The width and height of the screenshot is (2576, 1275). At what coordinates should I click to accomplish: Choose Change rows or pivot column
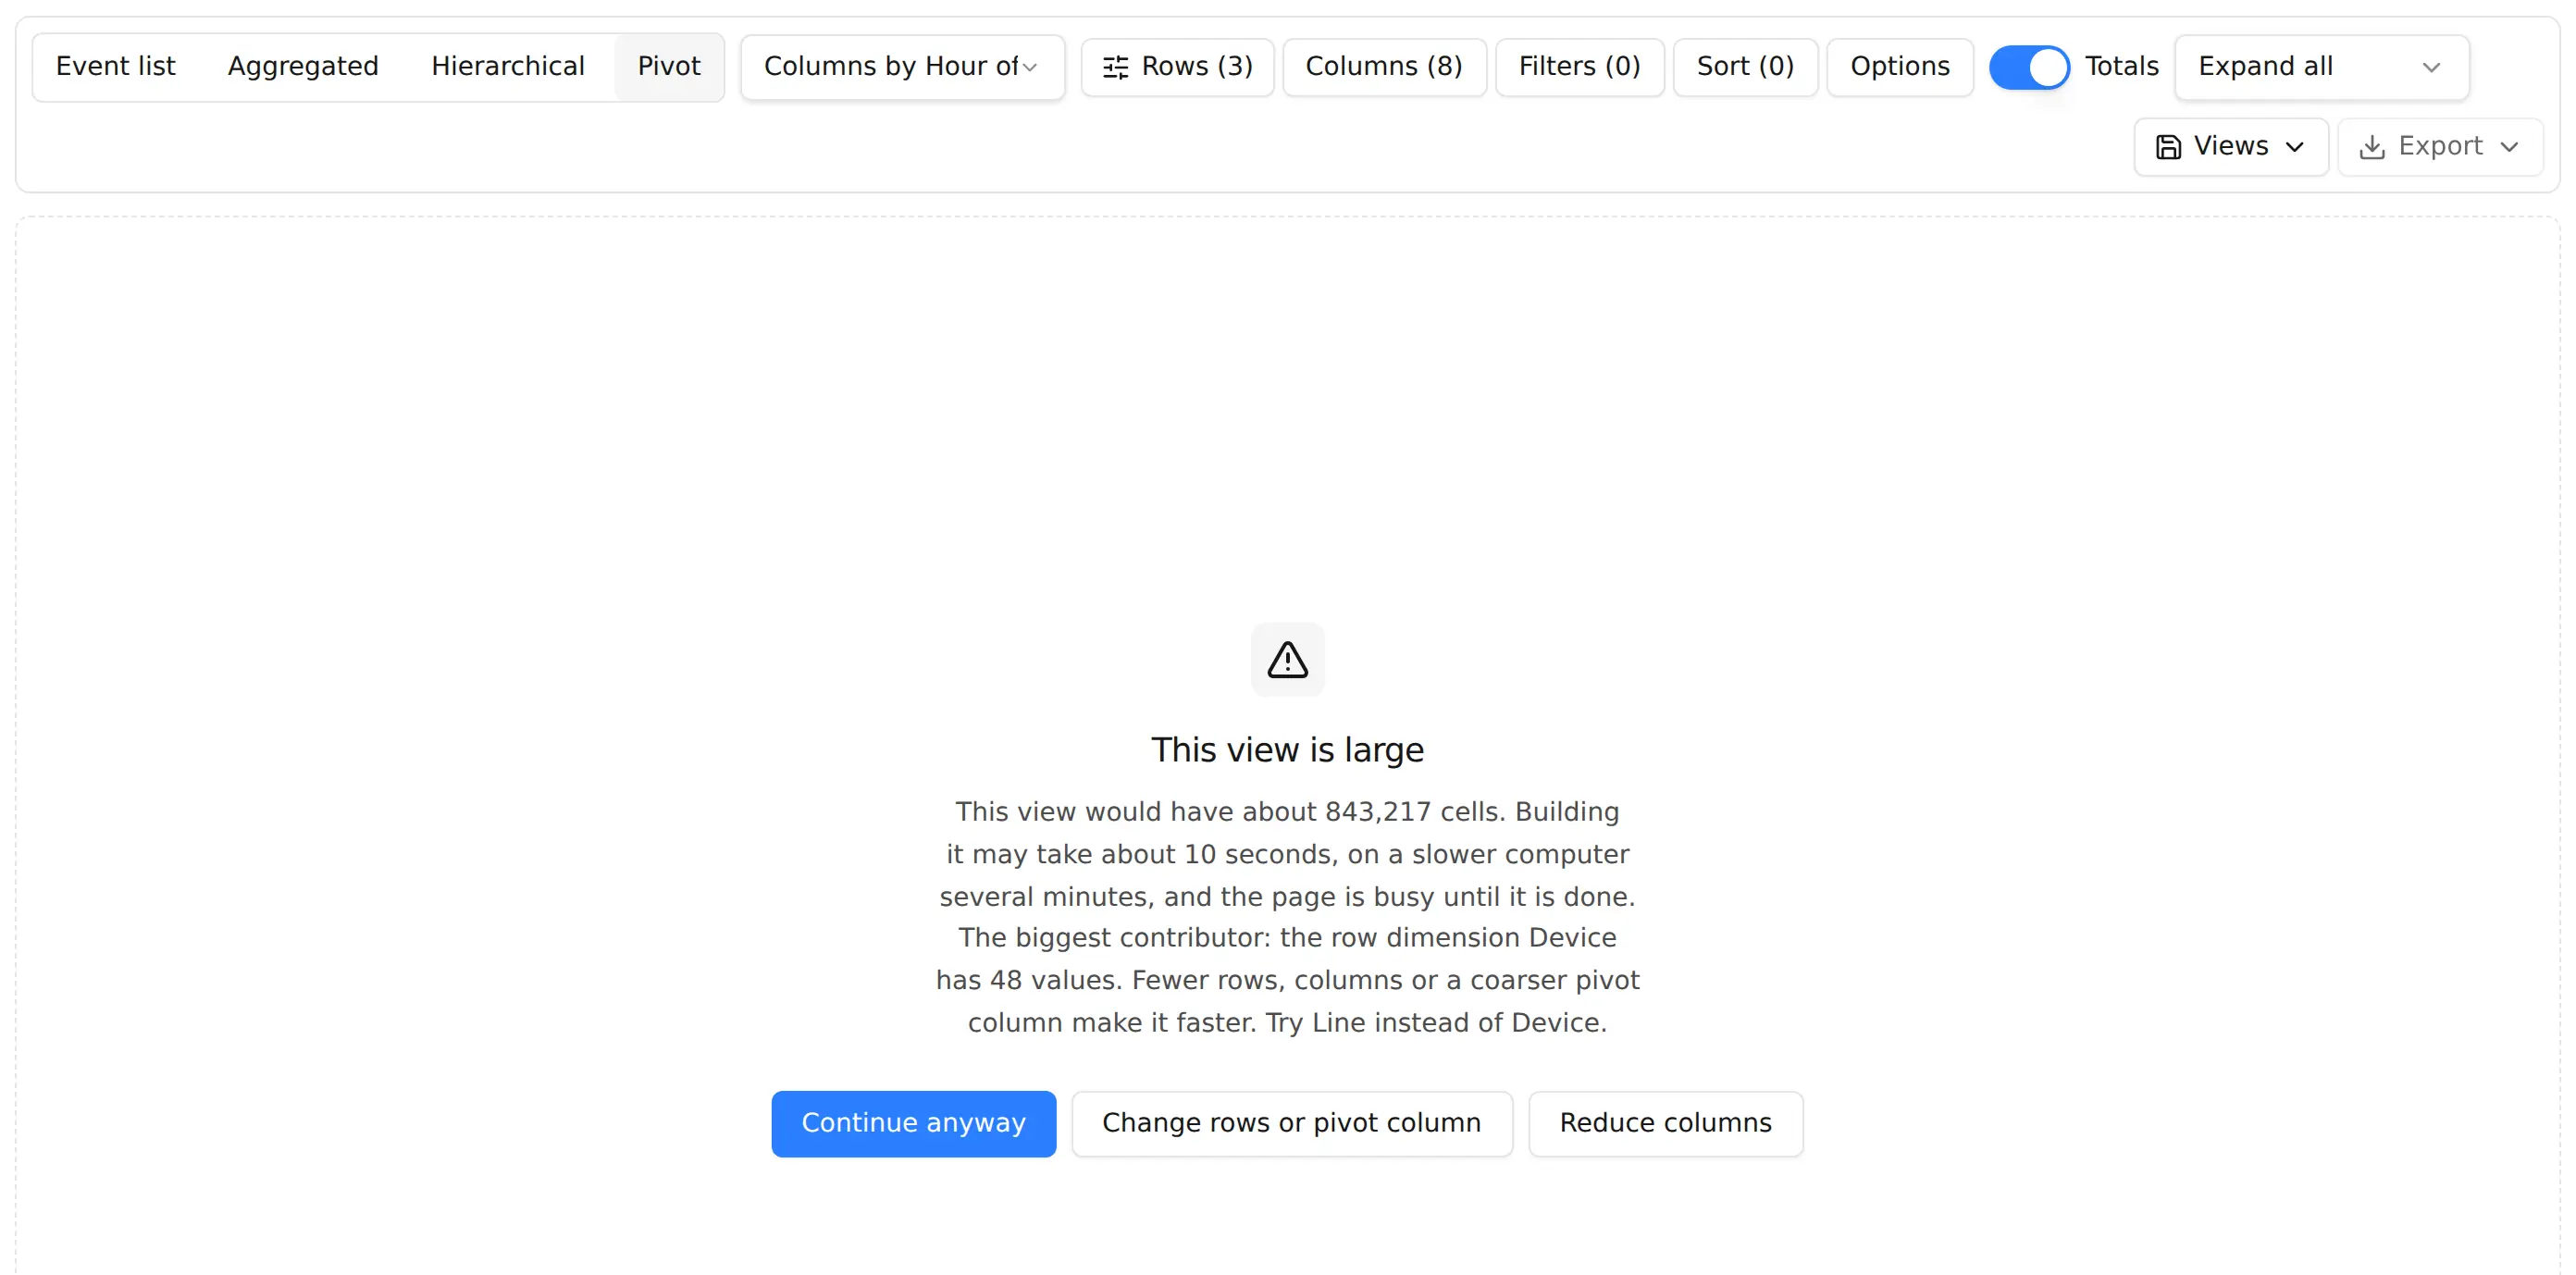(x=1291, y=1123)
